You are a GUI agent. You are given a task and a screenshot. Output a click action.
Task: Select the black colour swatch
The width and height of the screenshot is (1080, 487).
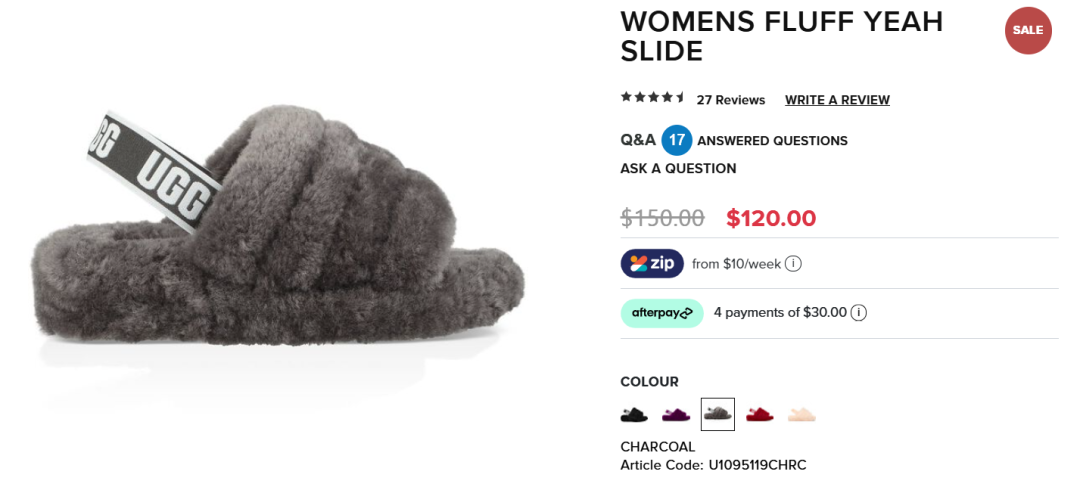pos(634,415)
